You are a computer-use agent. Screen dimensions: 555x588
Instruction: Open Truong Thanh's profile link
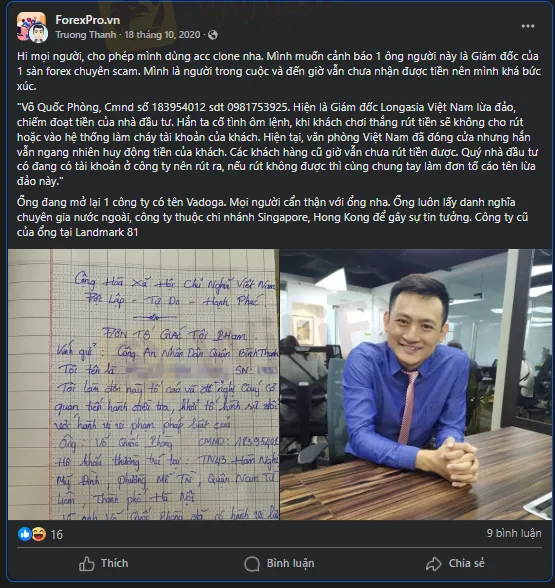click(x=86, y=35)
